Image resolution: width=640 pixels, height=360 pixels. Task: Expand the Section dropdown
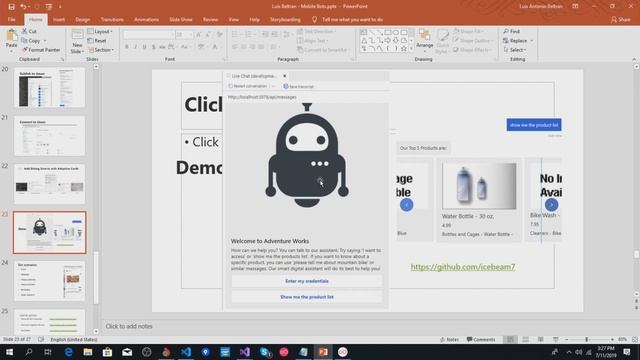coord(101,50)
